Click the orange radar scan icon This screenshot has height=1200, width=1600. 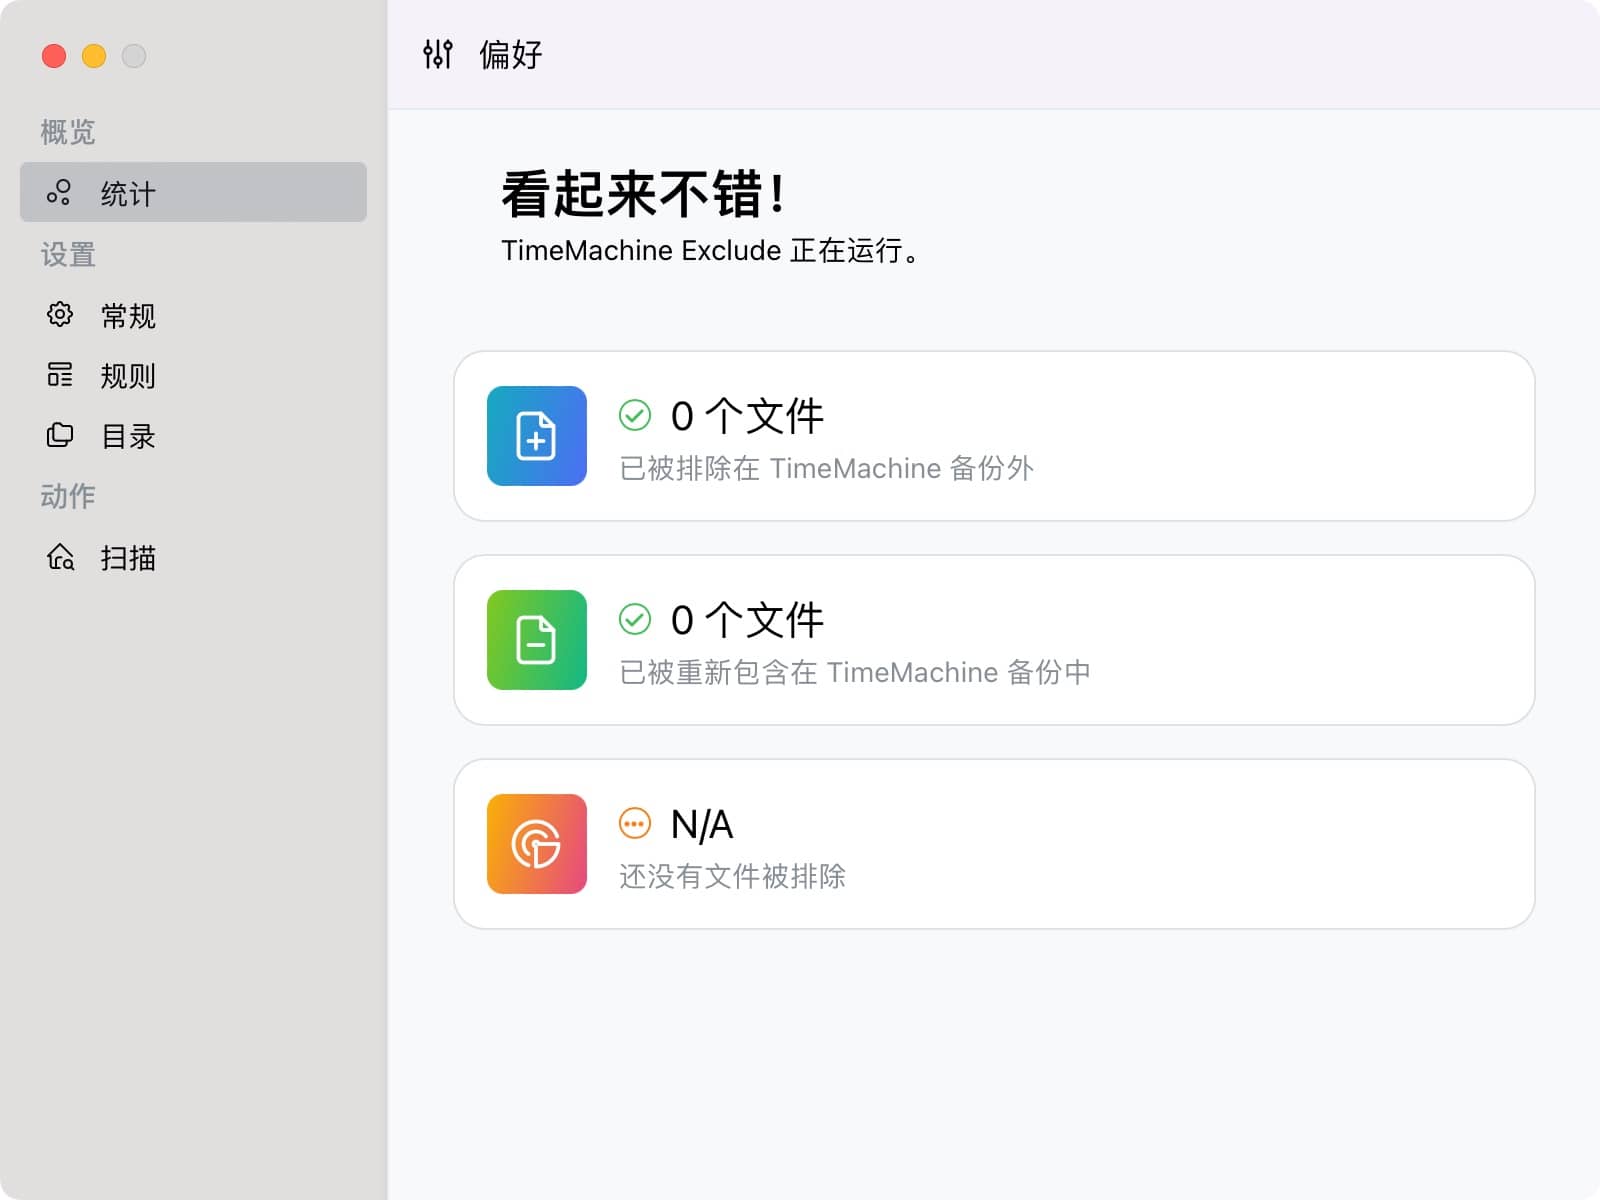[537, 844]
